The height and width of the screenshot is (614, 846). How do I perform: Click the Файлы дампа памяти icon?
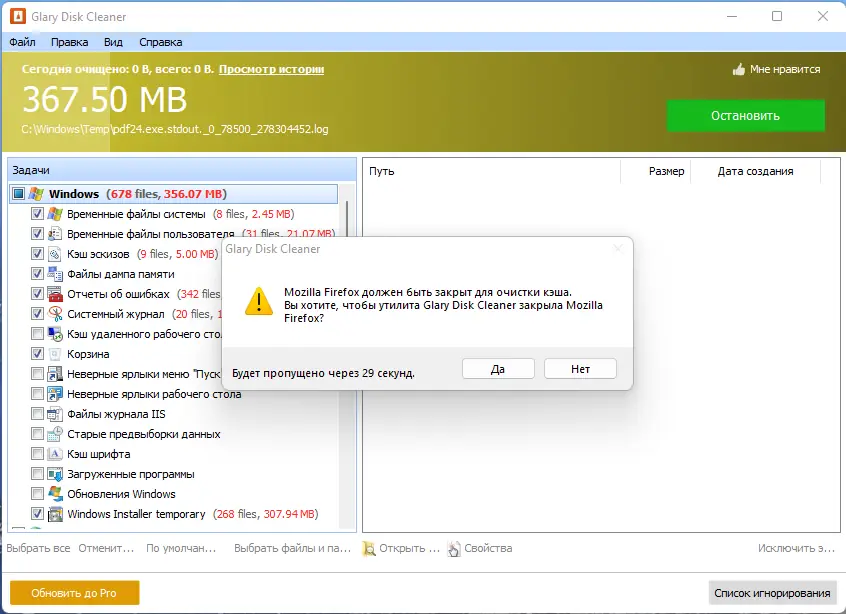tap(55, 274)
